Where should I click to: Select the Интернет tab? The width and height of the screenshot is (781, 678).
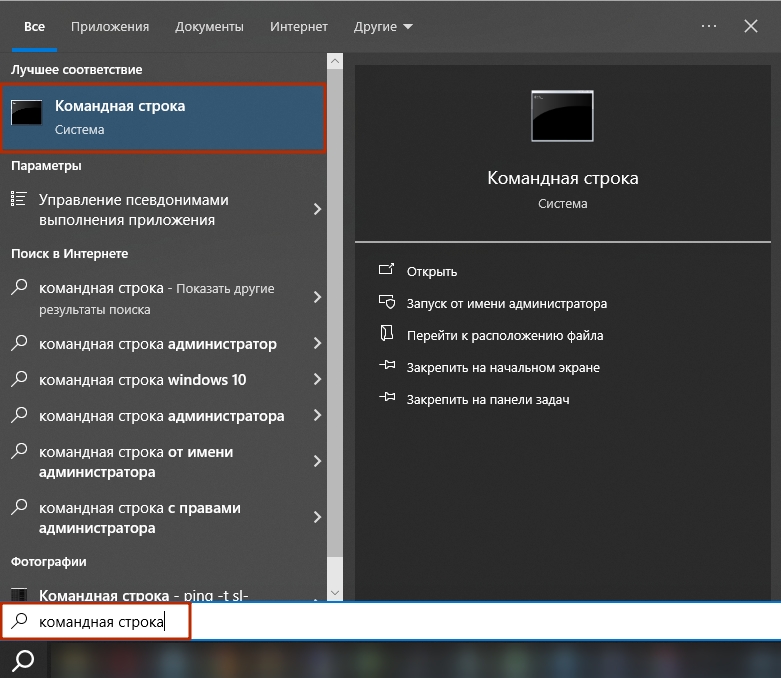click(x=299, y=27)
